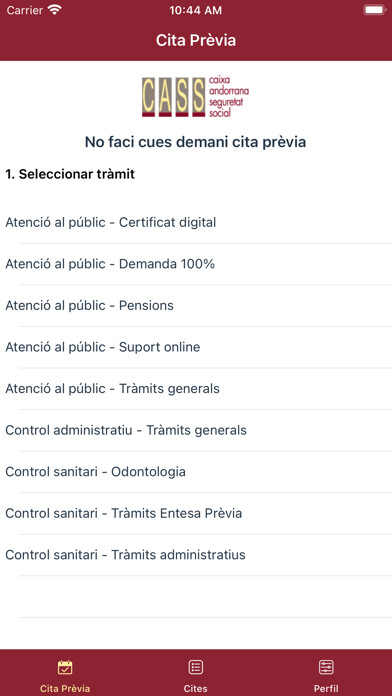This screenshot has height=696, width=392.
Task: Select Control administratiu - Tràmits generals
Action: coord(196,431)
